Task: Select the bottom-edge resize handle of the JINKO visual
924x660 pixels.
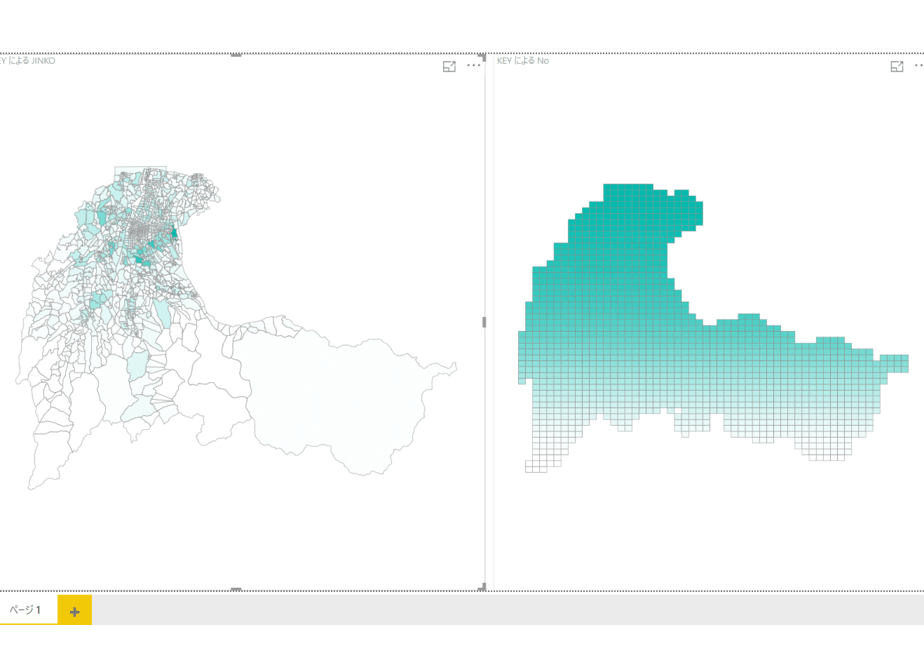Action: tap(236, 589)
